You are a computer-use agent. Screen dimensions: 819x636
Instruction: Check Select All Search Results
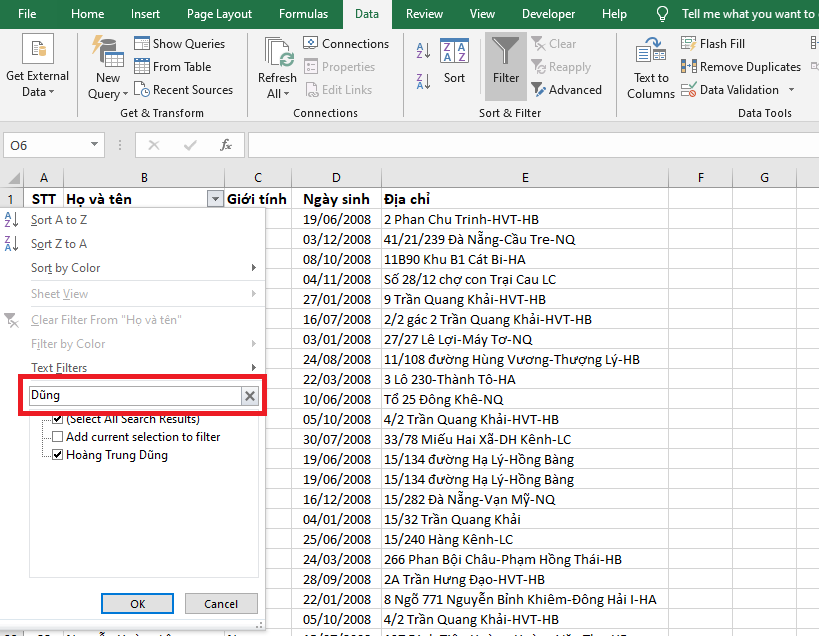click(57, 419)
